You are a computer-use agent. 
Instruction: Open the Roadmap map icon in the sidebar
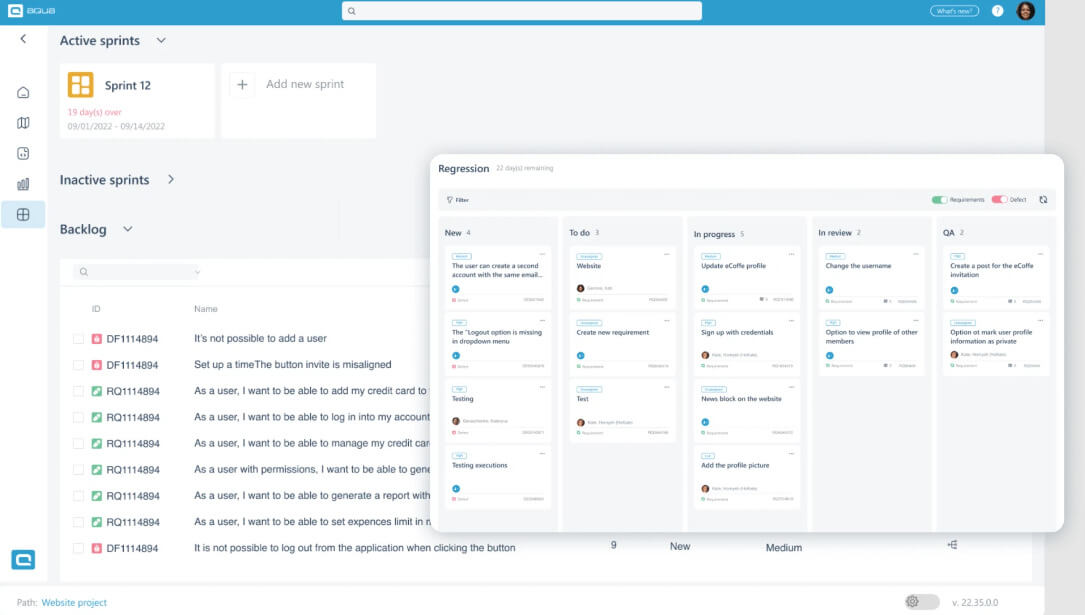[x=23, y=123]
